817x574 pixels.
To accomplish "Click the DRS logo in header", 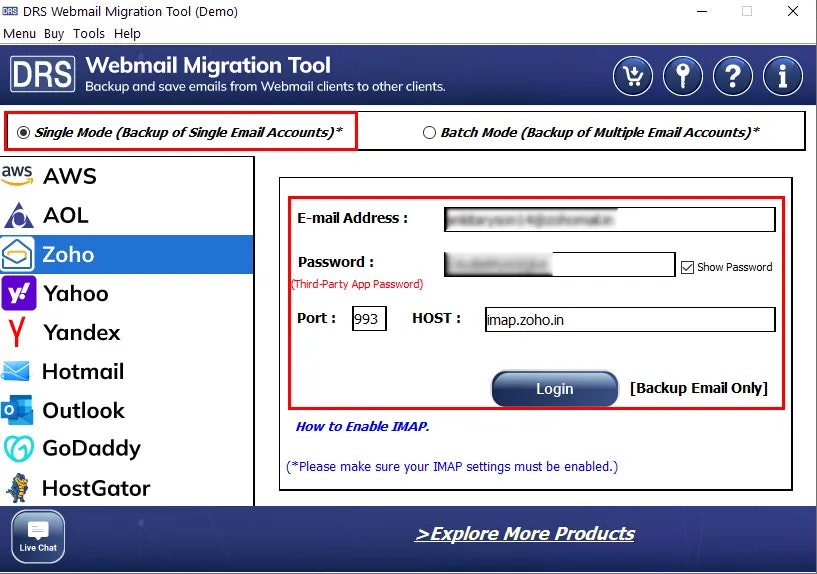I will (x=42, y=74).
